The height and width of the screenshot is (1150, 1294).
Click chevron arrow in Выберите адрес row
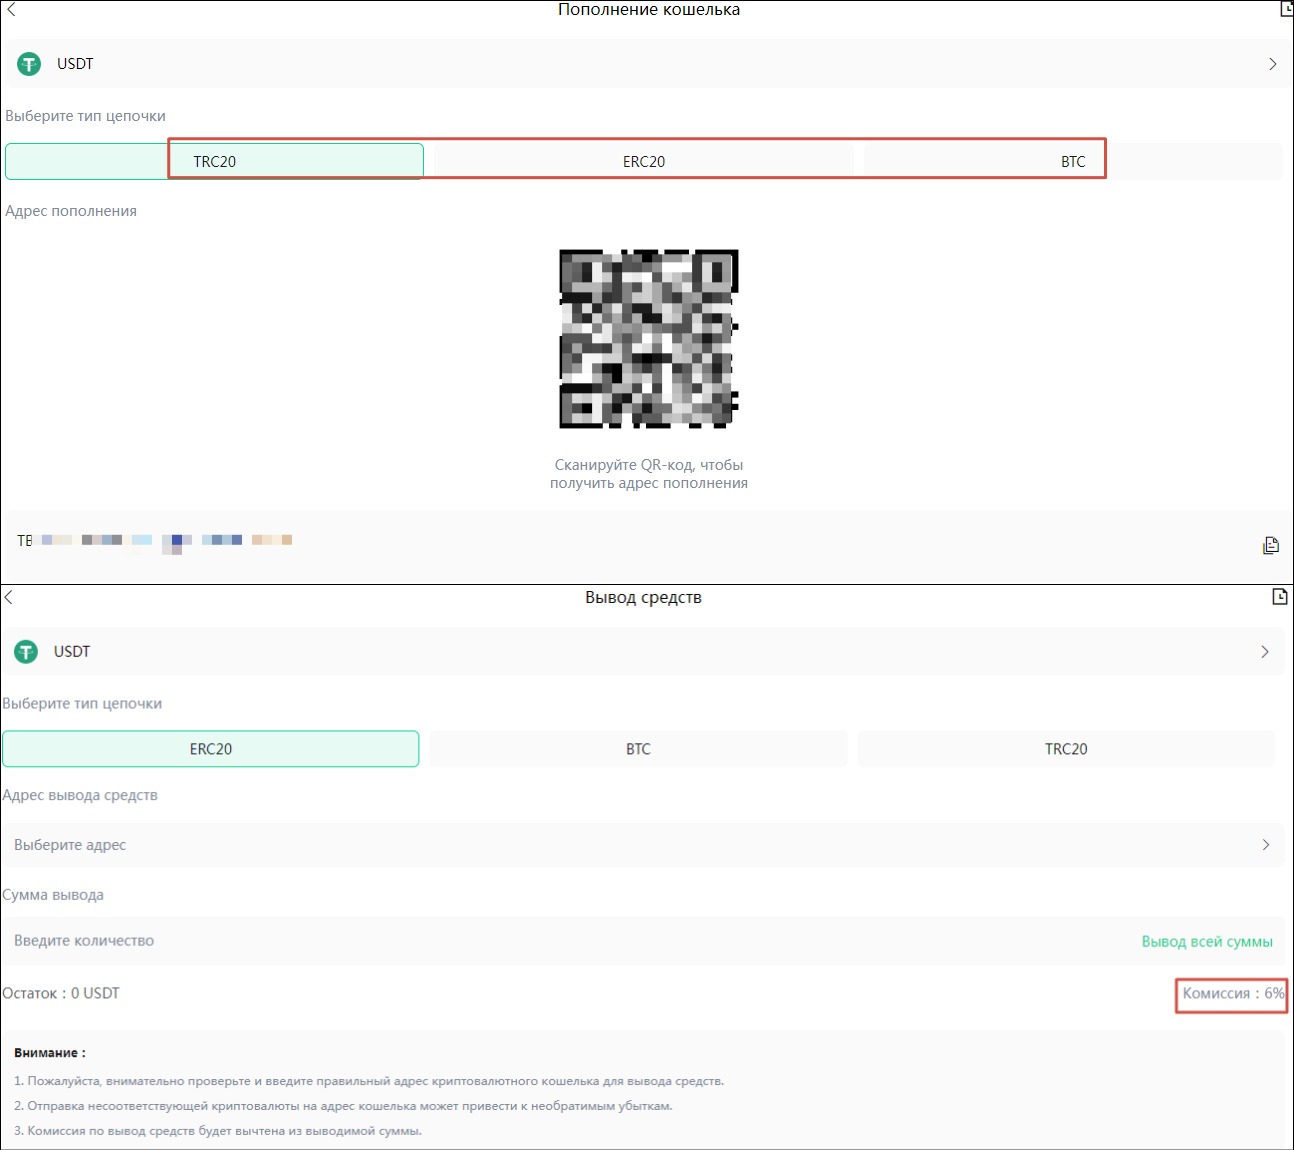click(1265, 845)
